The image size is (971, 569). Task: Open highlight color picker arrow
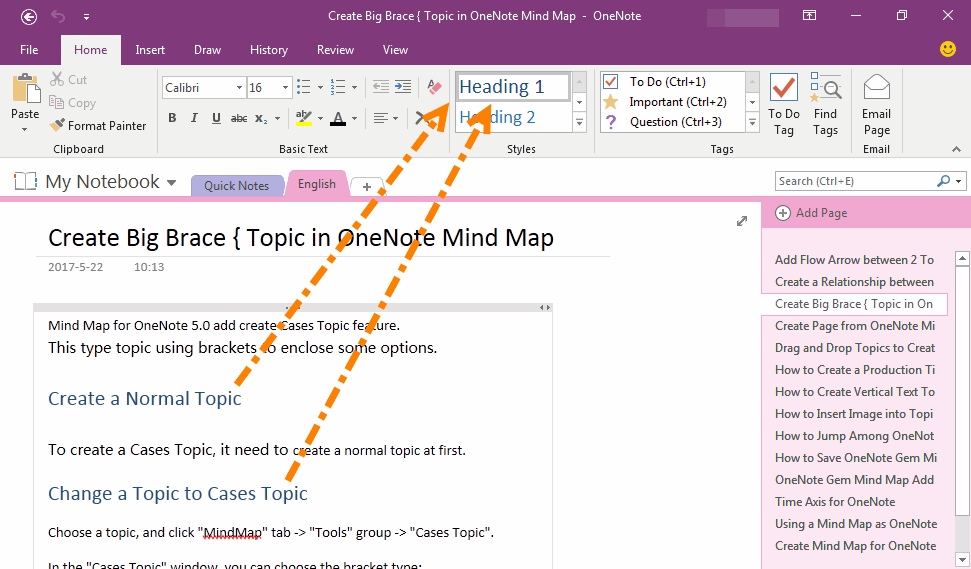pos(320,118)
